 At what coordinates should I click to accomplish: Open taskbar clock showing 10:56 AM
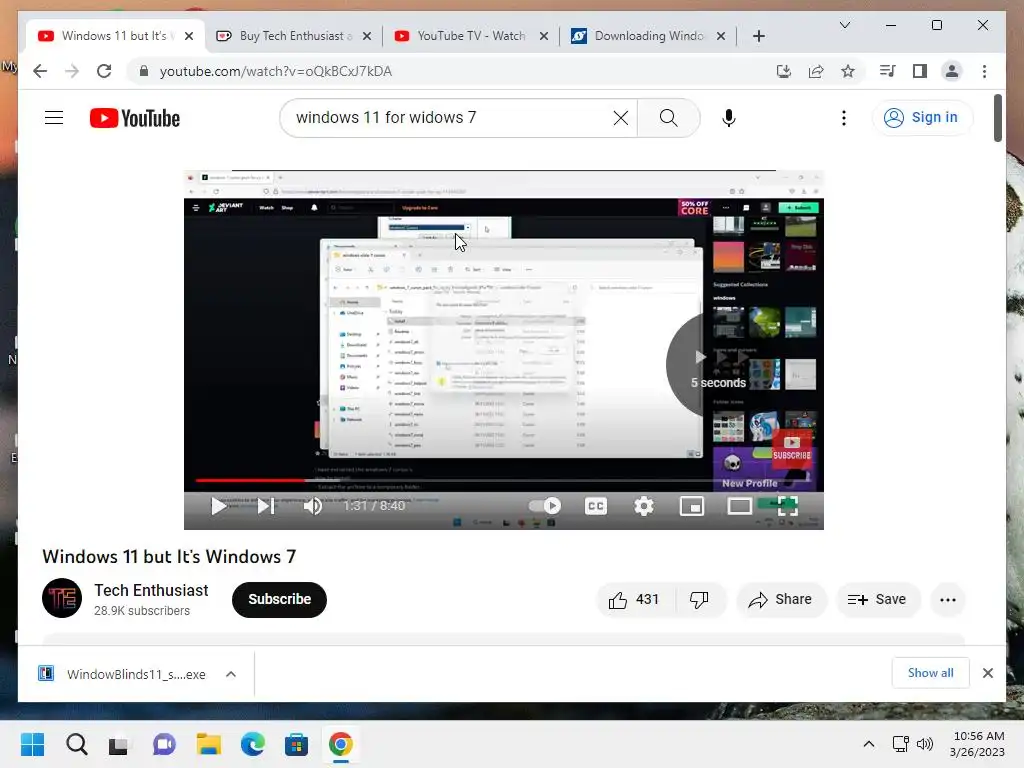(x=978, y=744)
